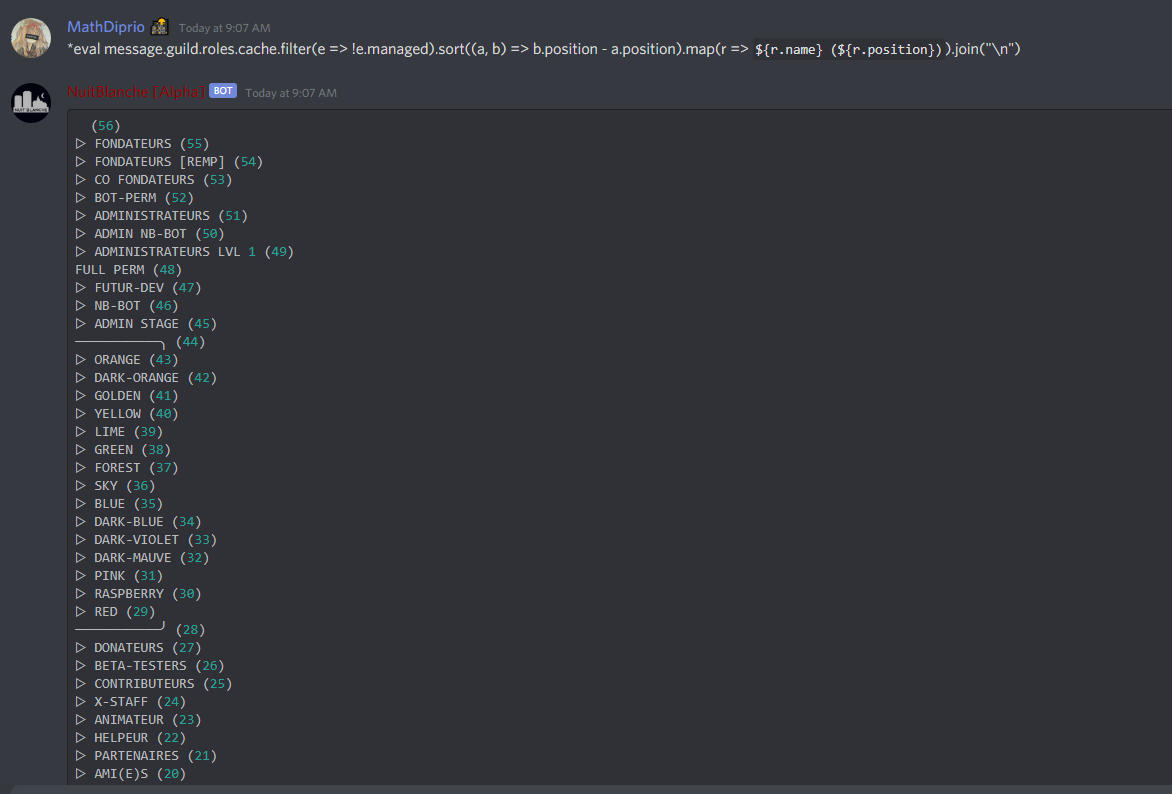Click the NuitBlanche [Alpha] username
Viewport: 1172px width, 794px height.
tap(135, 92)
